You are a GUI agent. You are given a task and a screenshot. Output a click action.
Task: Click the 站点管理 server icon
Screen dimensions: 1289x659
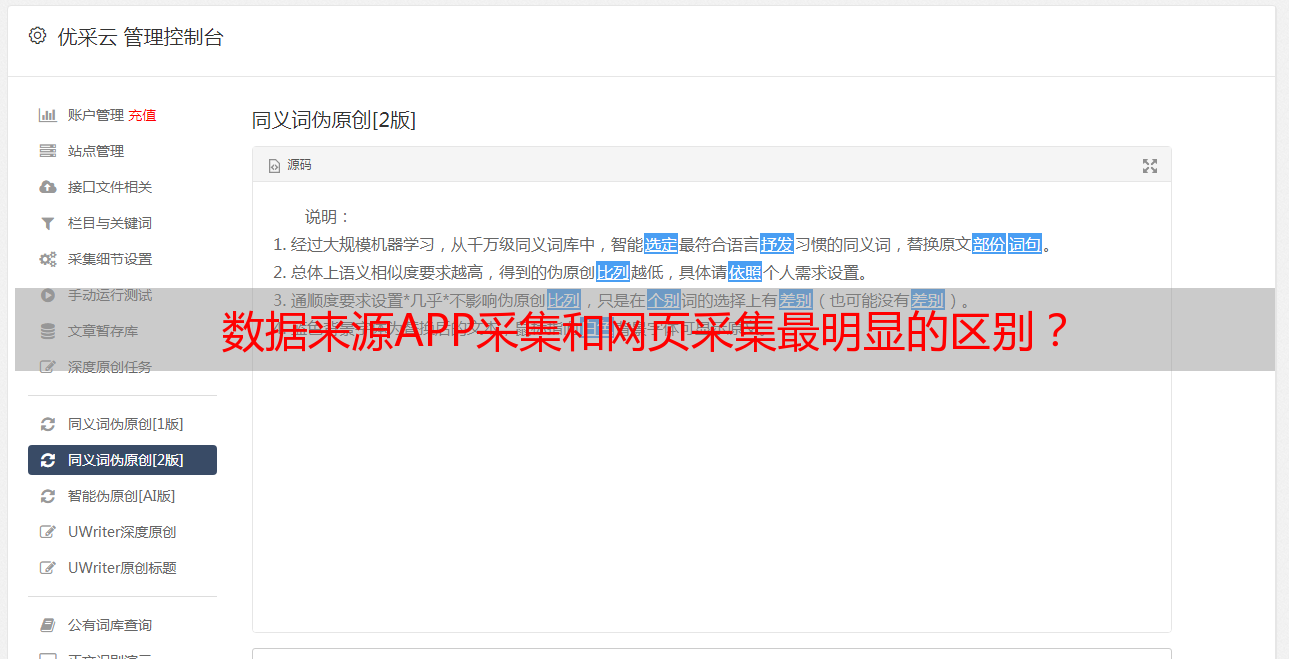coord(47,151)
